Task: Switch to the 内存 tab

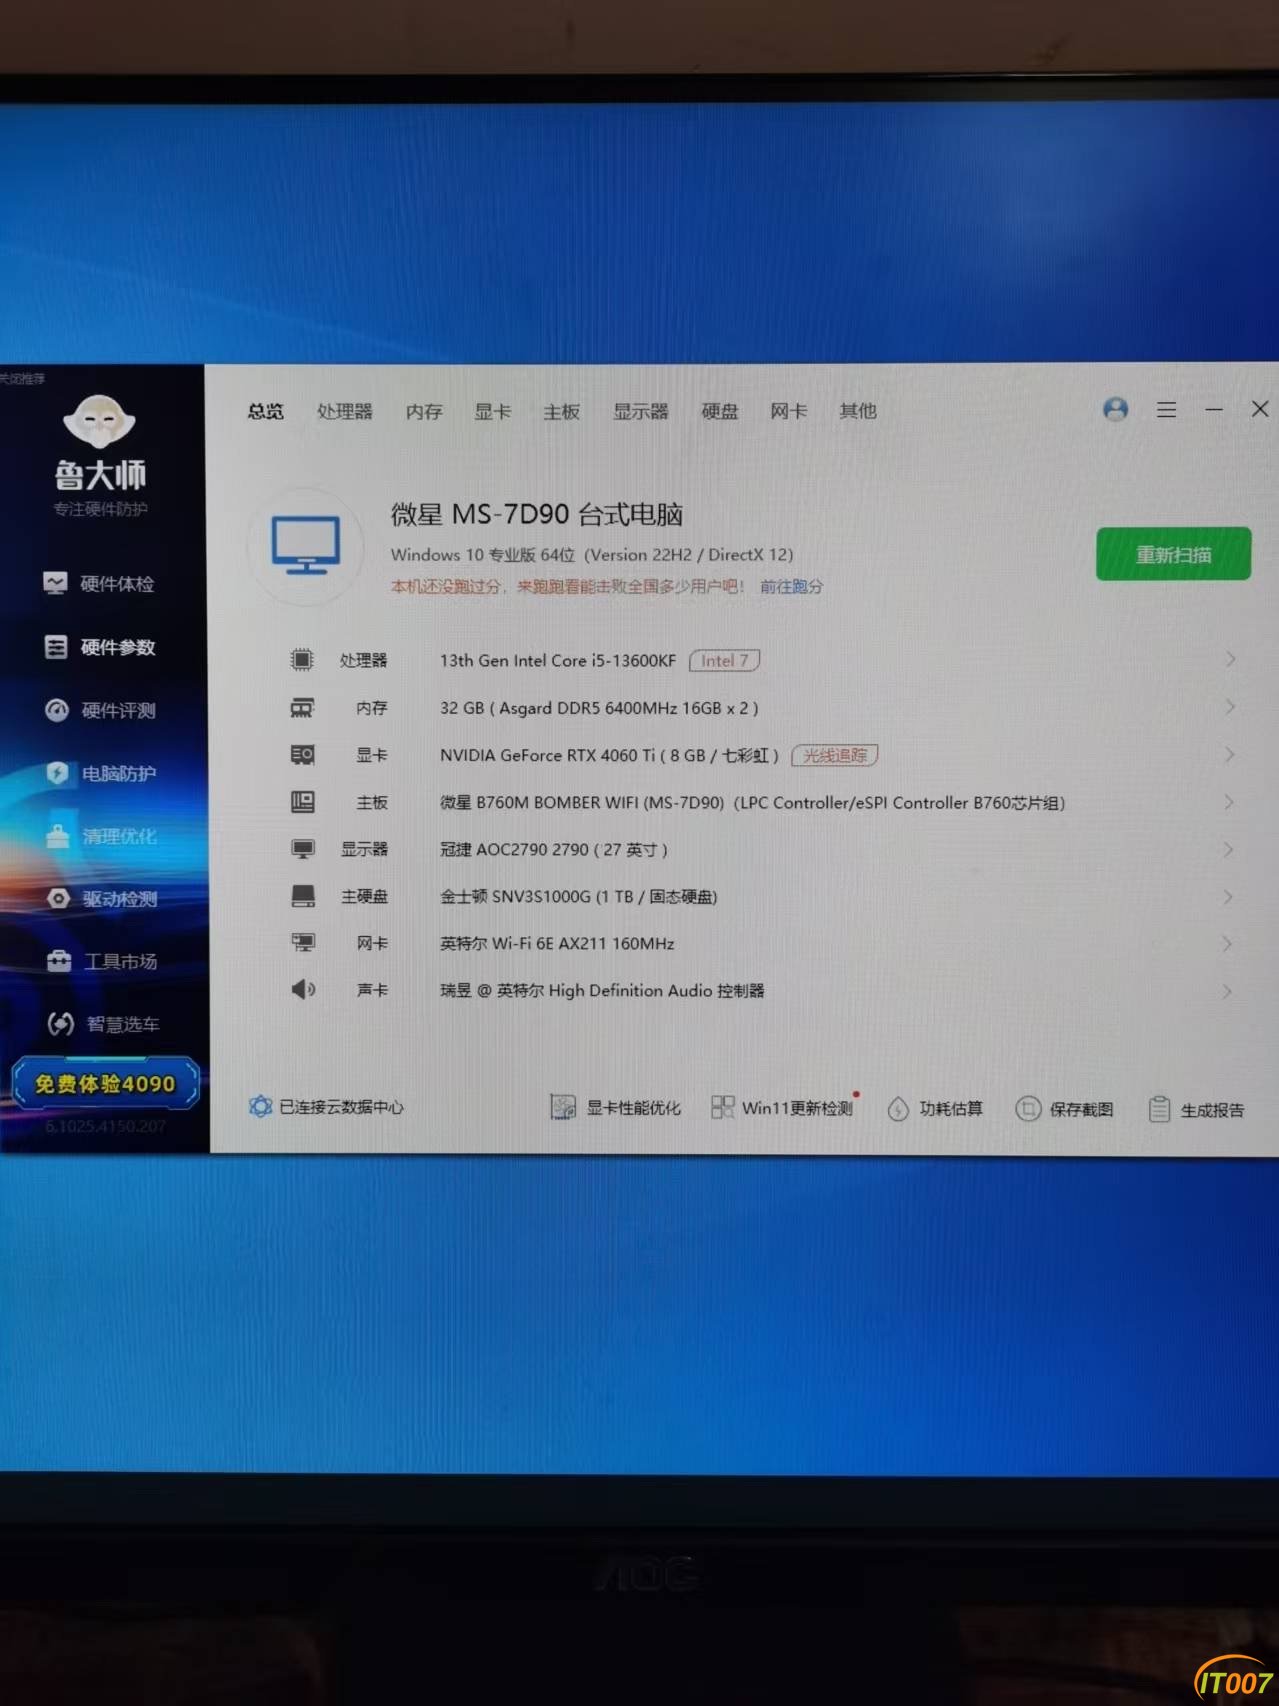Action: (x=424, y=411)
